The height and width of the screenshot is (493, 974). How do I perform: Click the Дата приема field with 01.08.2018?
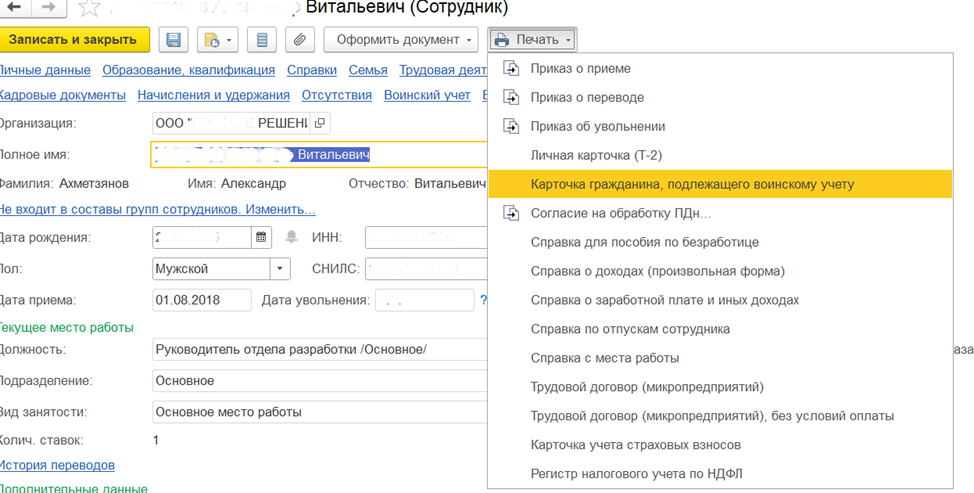[x=202, y=301]
